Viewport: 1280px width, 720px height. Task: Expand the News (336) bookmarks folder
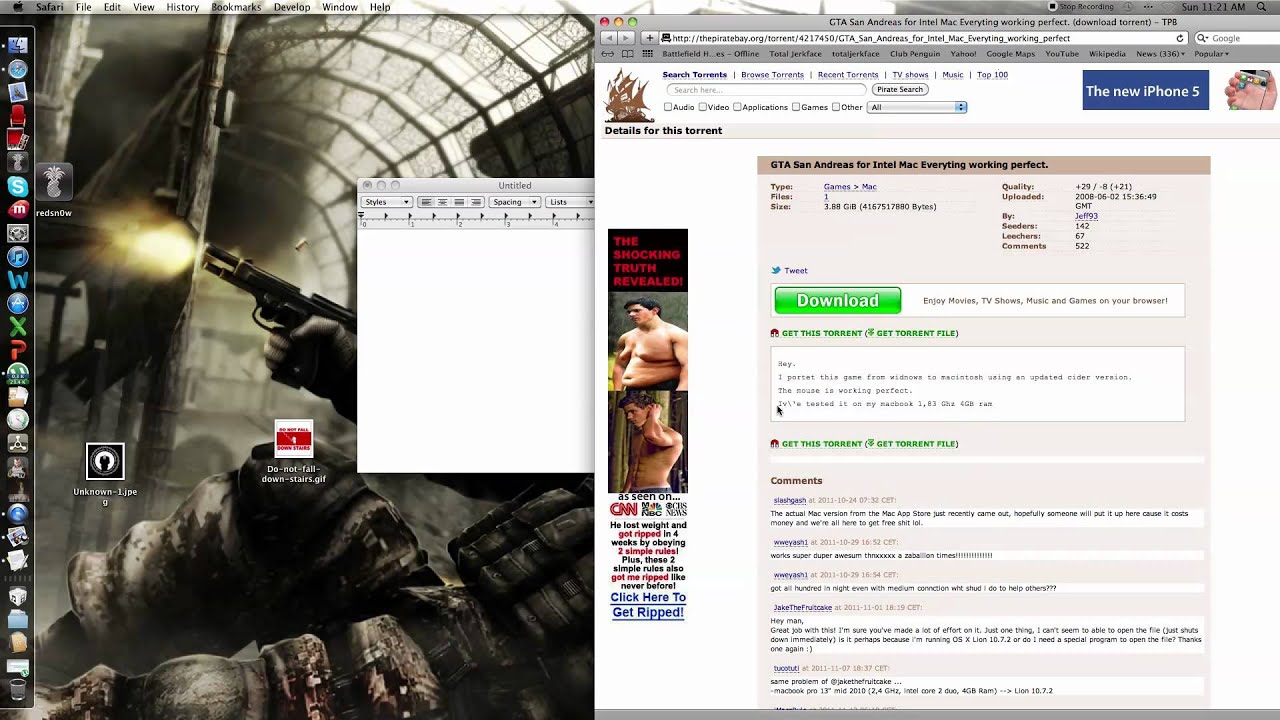pyautogui.click(x=1160, y=54)
